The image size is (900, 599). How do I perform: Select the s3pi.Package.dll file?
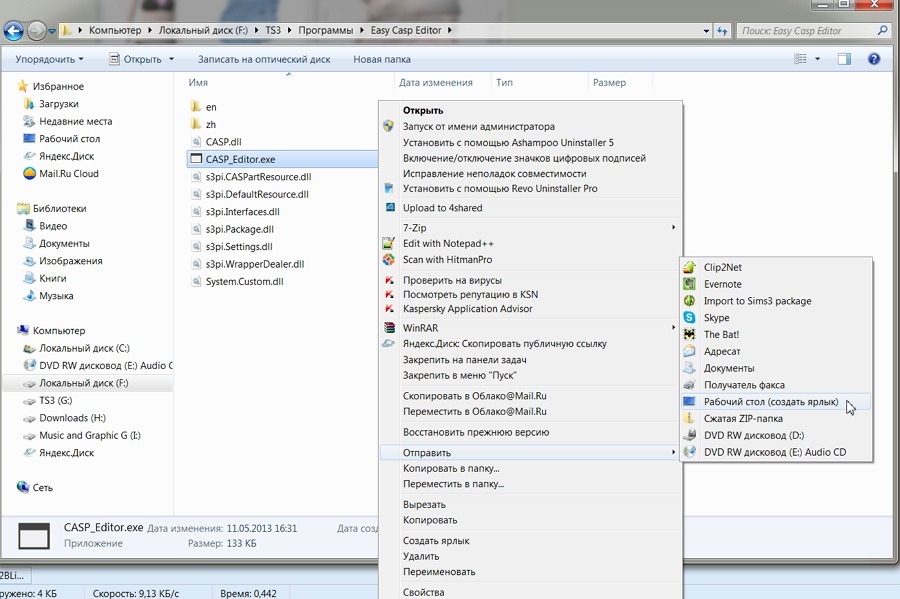239,229
